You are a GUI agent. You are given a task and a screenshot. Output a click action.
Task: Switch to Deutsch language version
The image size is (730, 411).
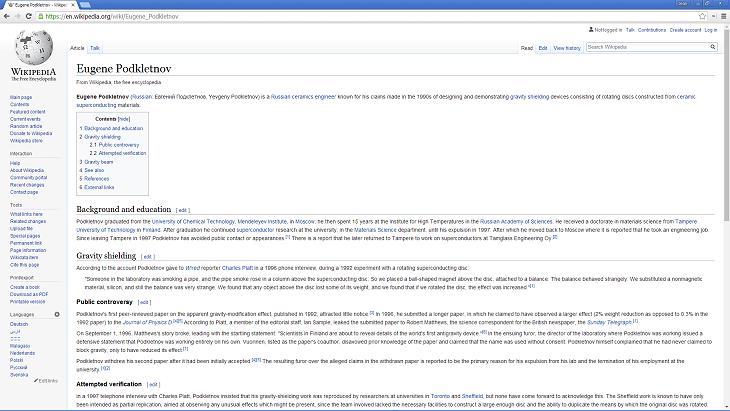click(x=19, y=324)
